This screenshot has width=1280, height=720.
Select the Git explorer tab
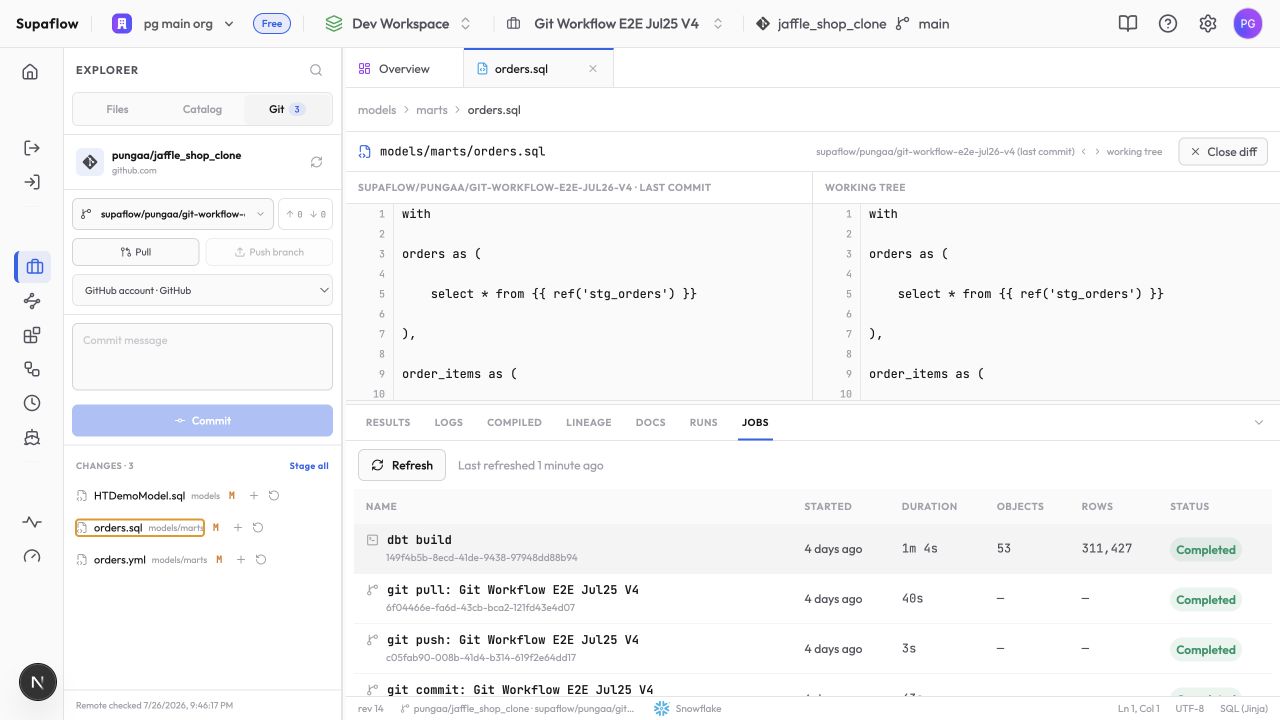[287, 109]
